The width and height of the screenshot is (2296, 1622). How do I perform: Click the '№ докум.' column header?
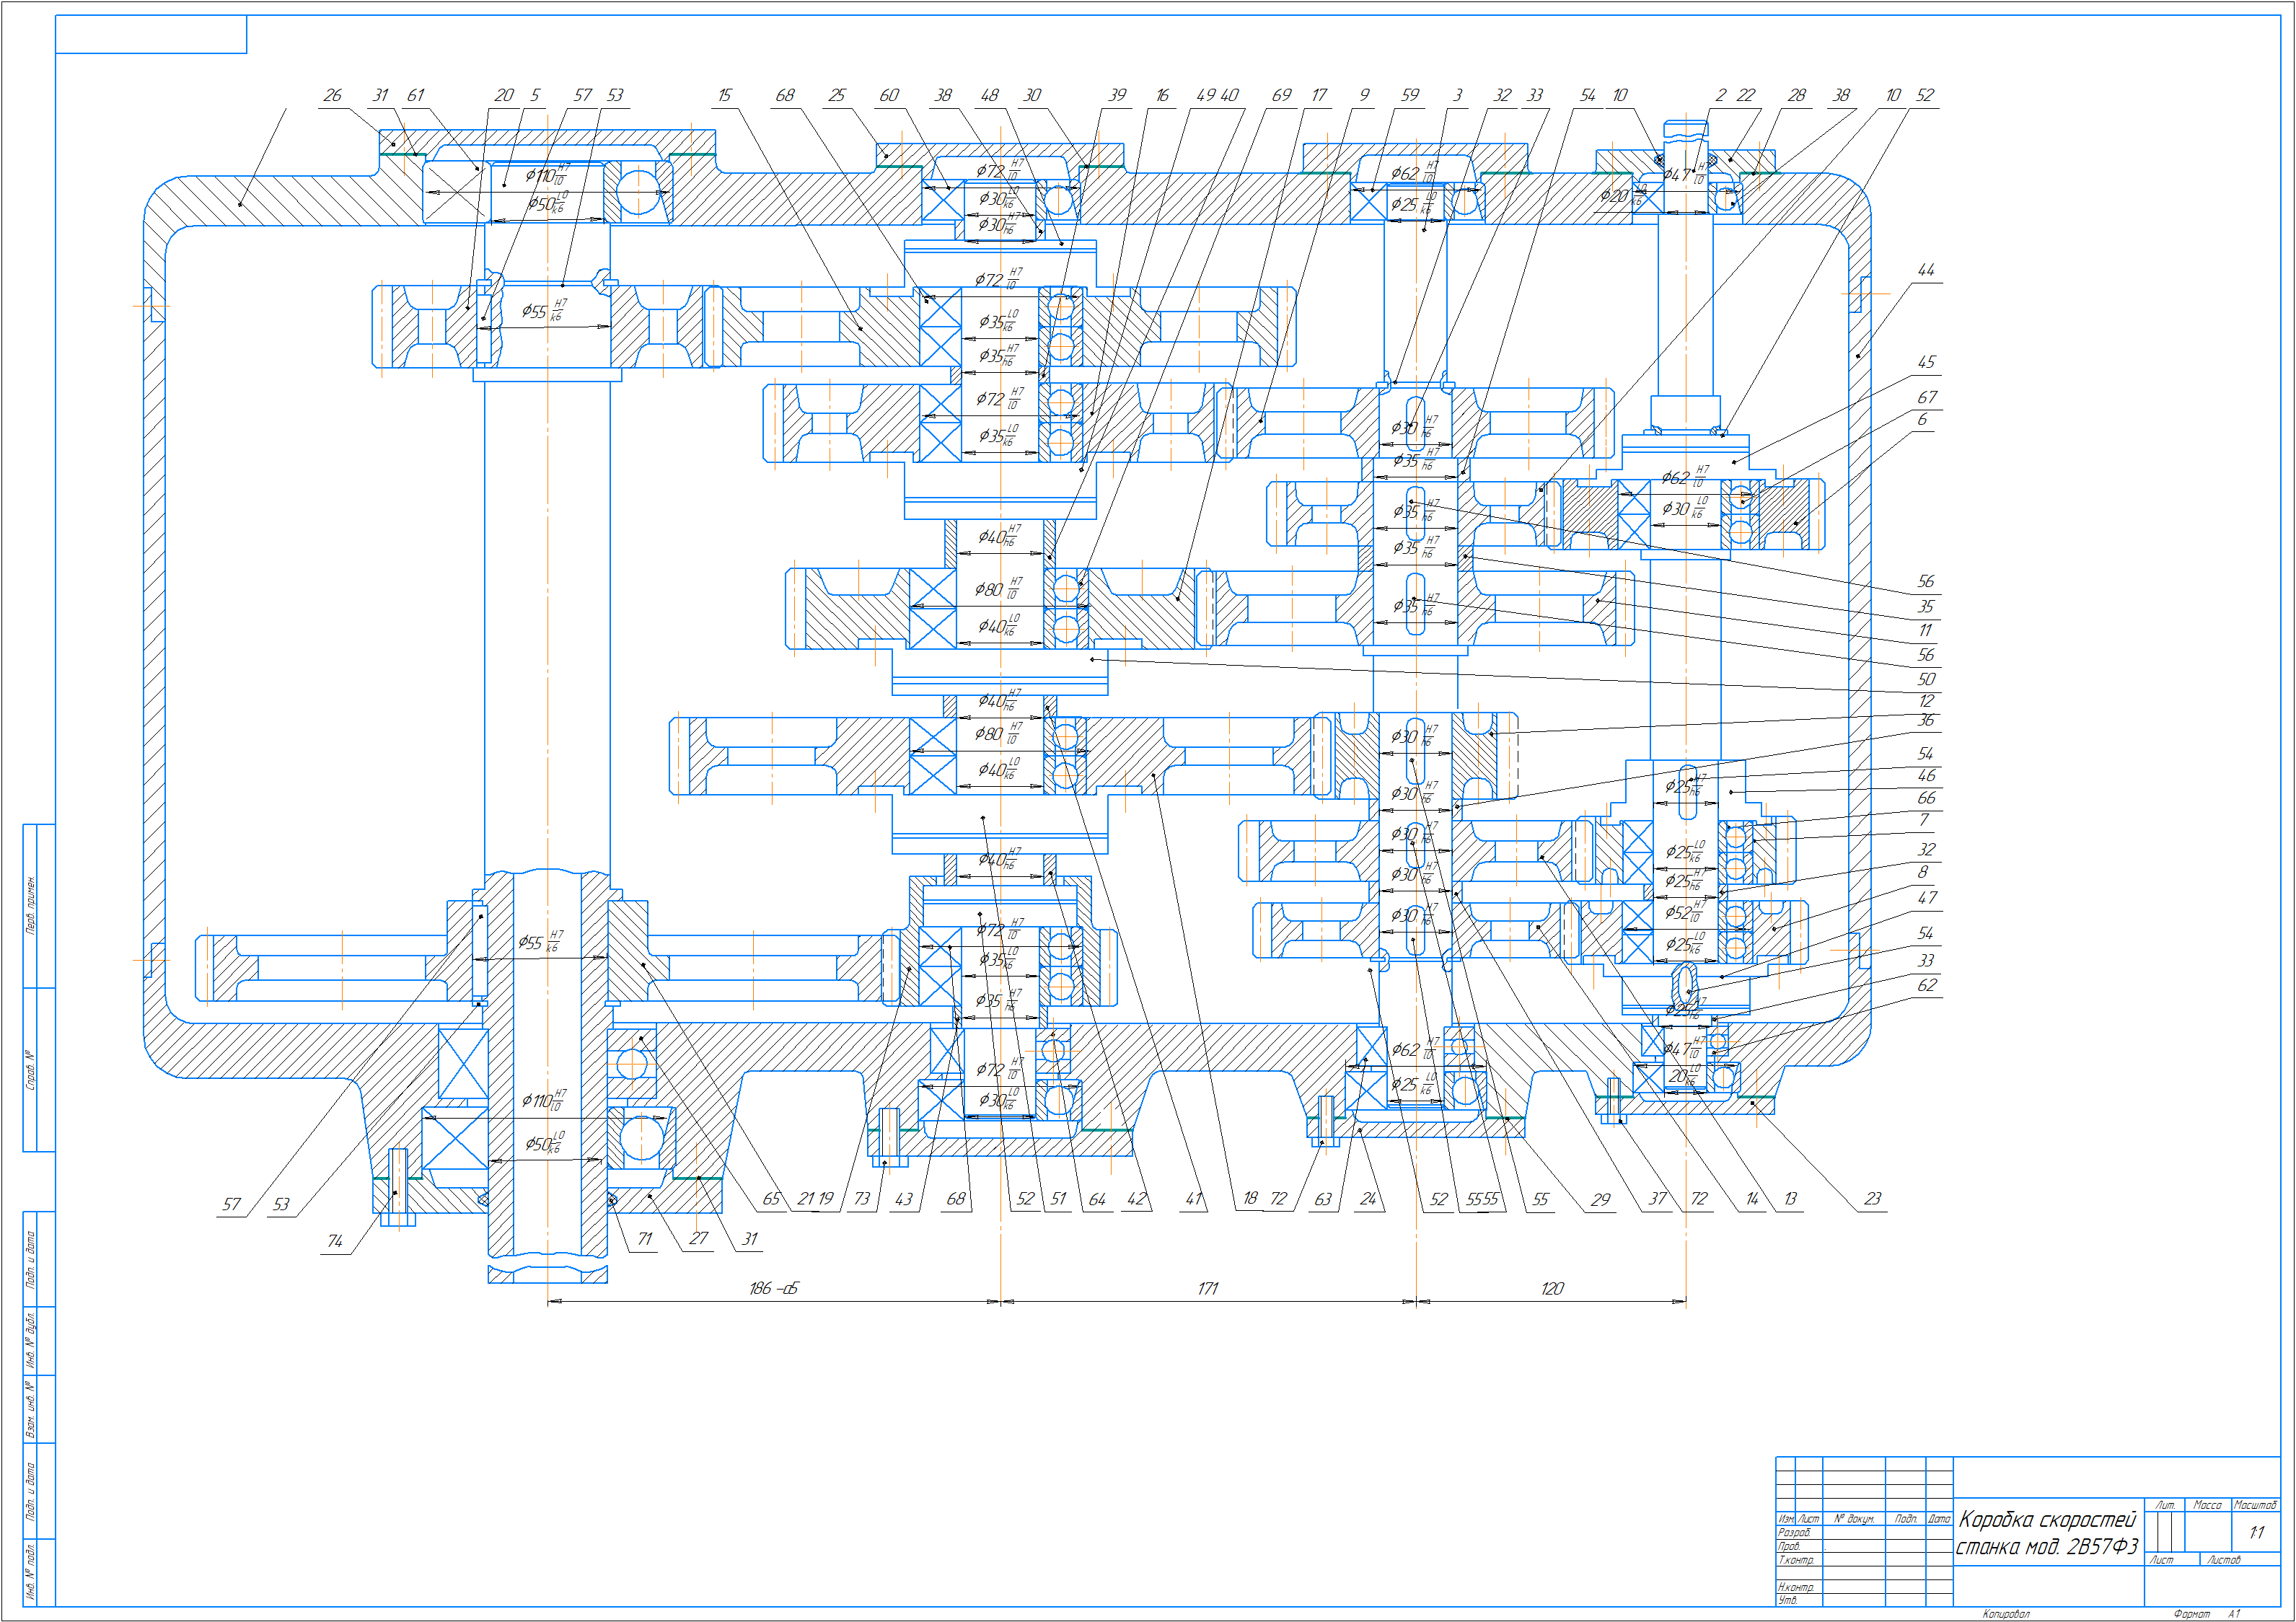tap(1853, 1519)
